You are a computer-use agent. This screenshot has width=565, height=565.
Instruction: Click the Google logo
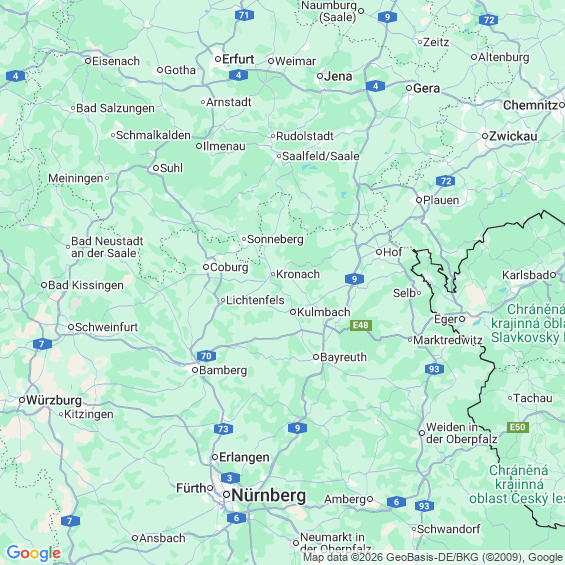click(x=34, y=553)
